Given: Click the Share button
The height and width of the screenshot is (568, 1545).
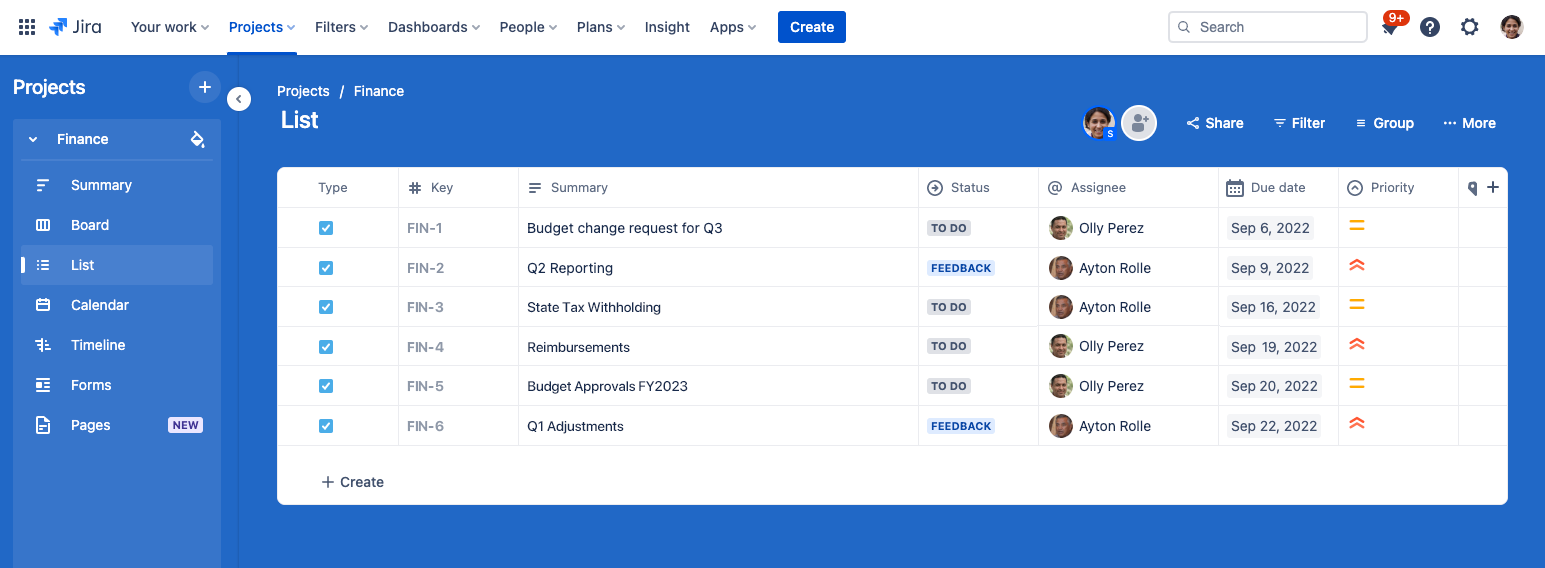Looking at the screenshot, I should [x=1214, y=123].
